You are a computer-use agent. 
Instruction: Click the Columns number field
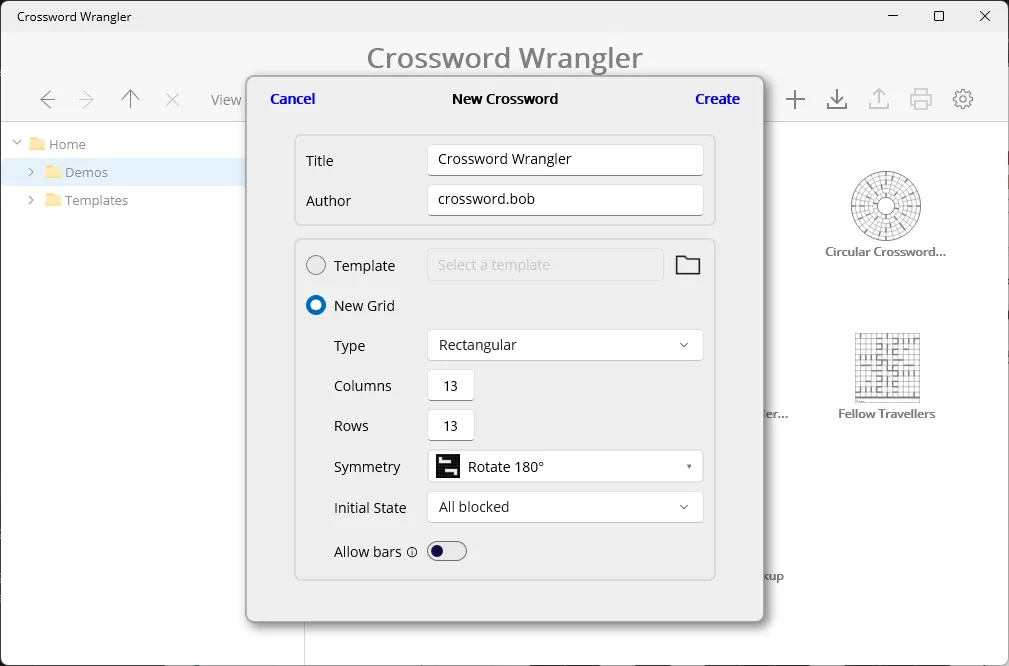click(450, 385)
